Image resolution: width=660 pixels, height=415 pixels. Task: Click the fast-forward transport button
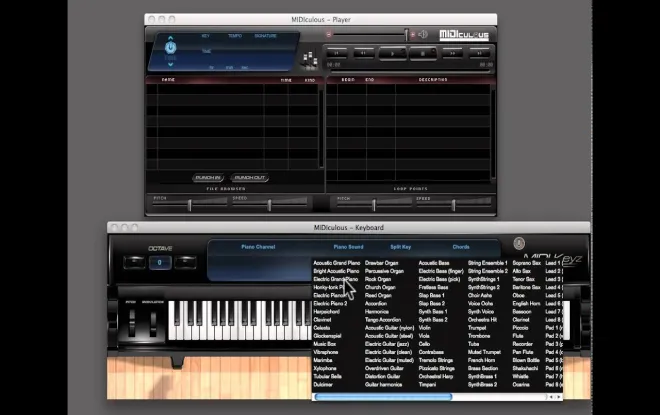452,53
